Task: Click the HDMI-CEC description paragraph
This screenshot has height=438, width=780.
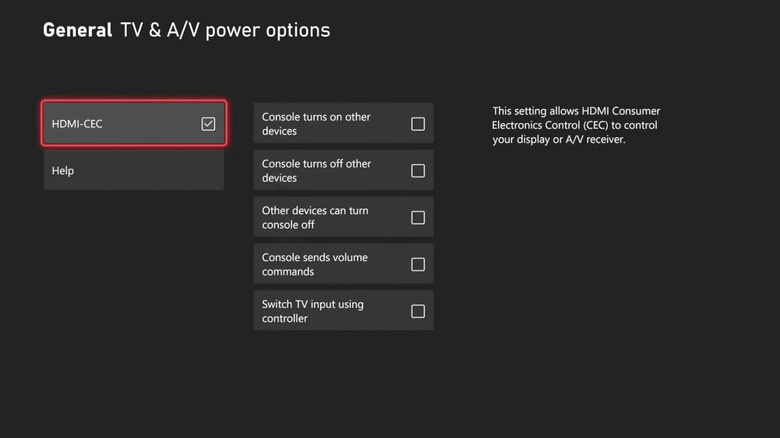Action: coord(576,125)
